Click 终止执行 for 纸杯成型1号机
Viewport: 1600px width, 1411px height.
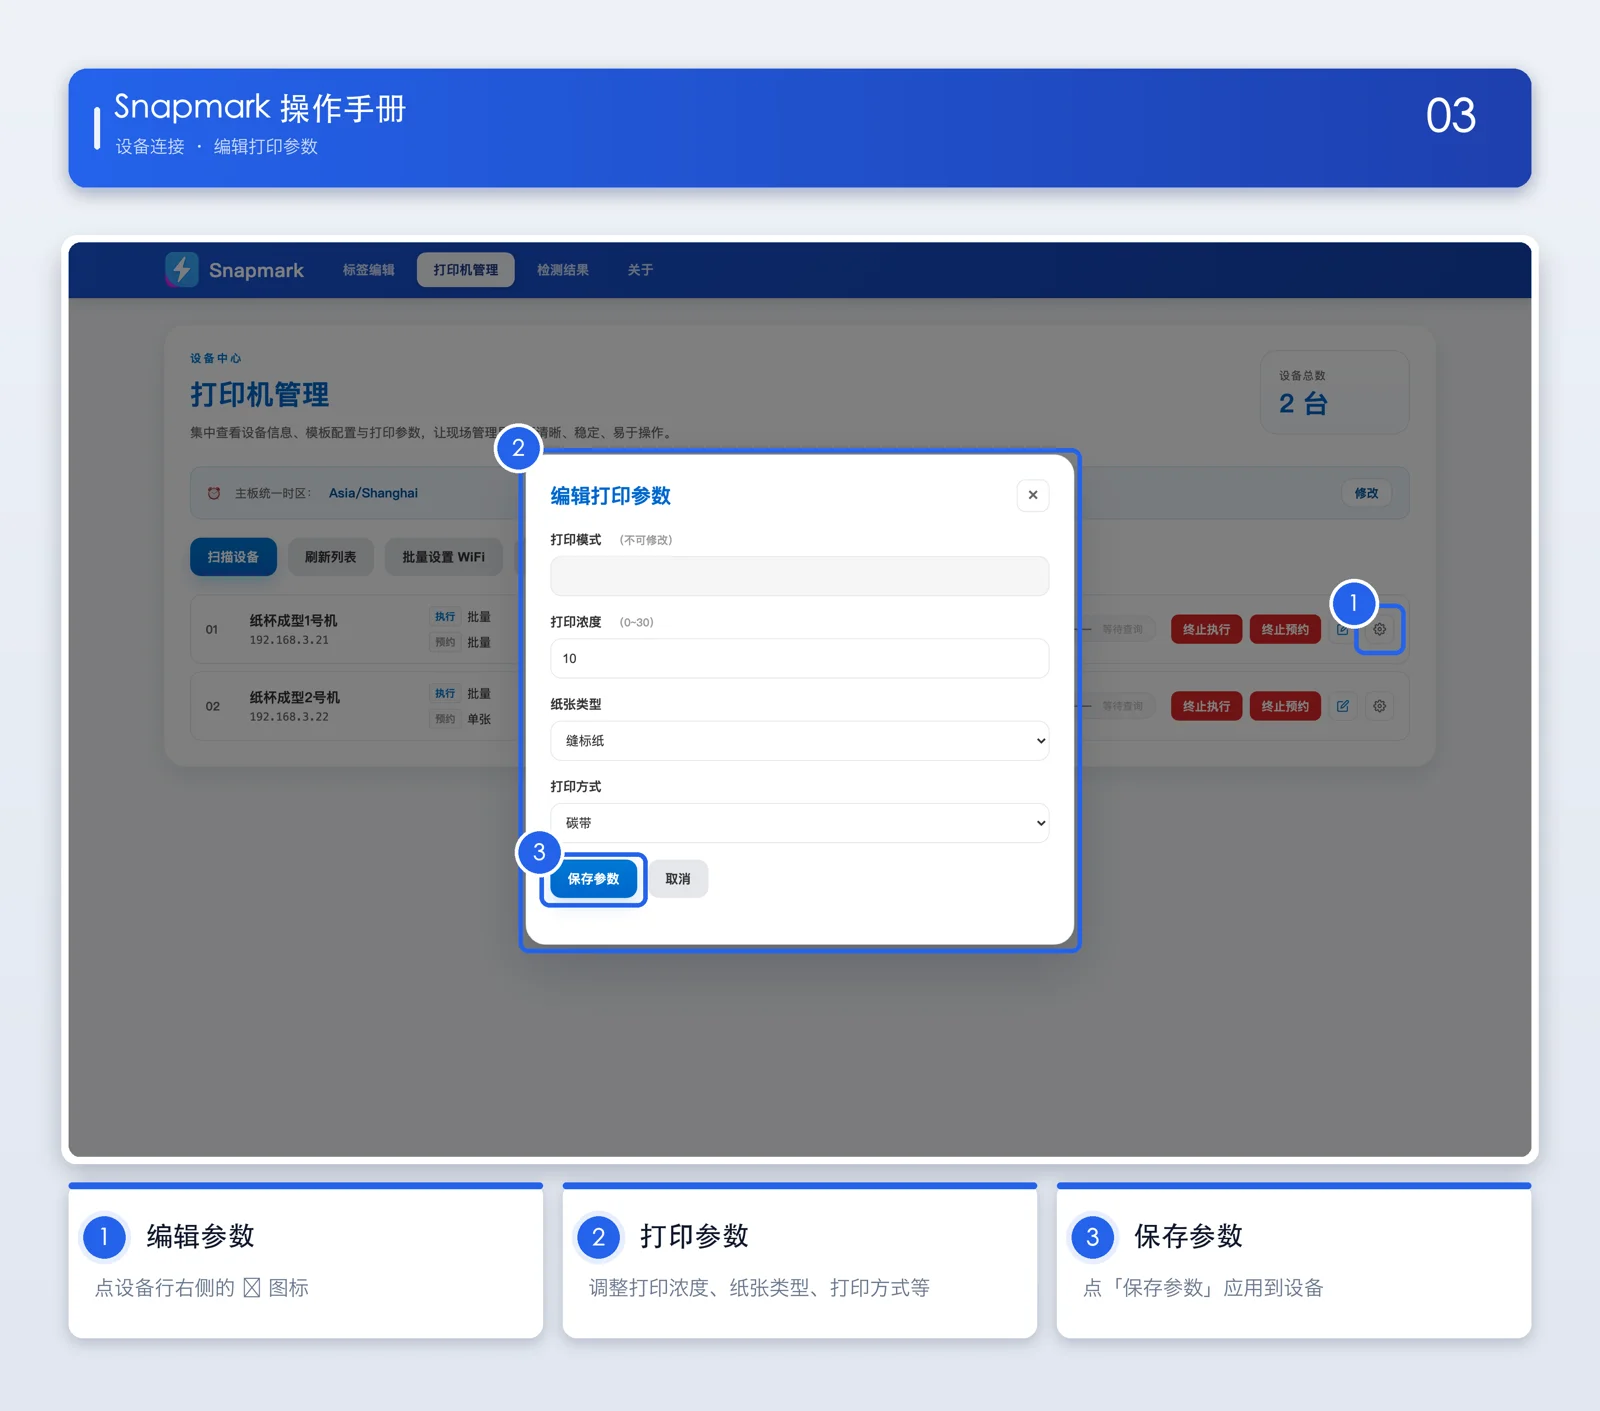tap(1207, 629)
